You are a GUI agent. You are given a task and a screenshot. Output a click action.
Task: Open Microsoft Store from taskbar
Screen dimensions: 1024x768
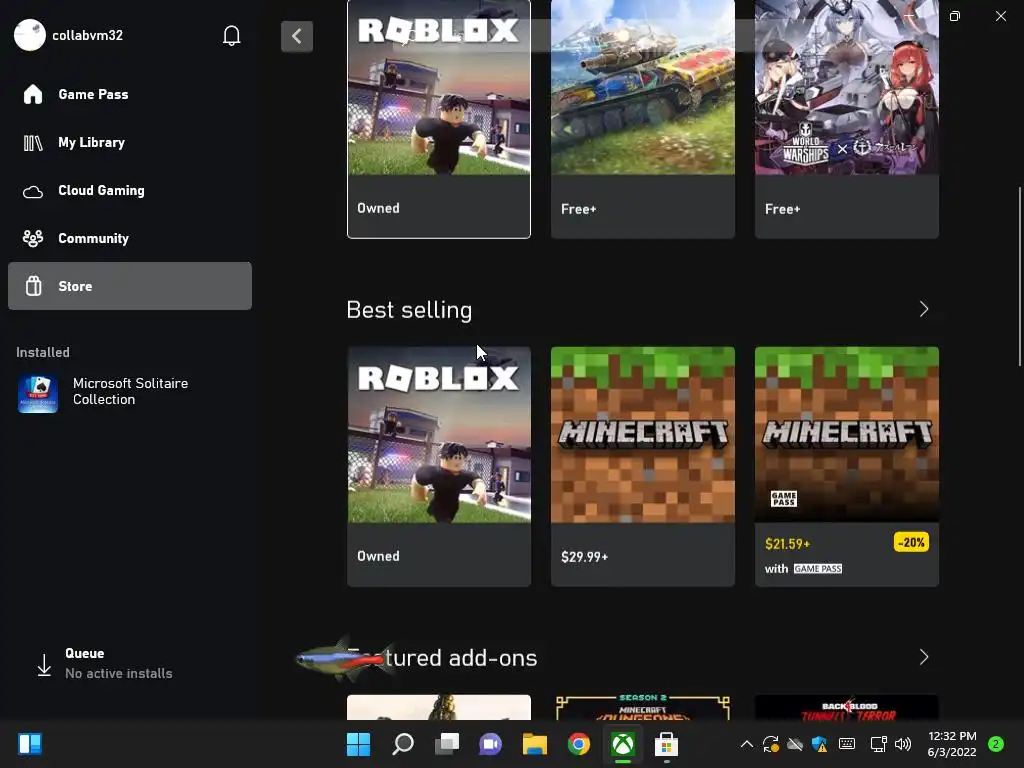(666, 744)
